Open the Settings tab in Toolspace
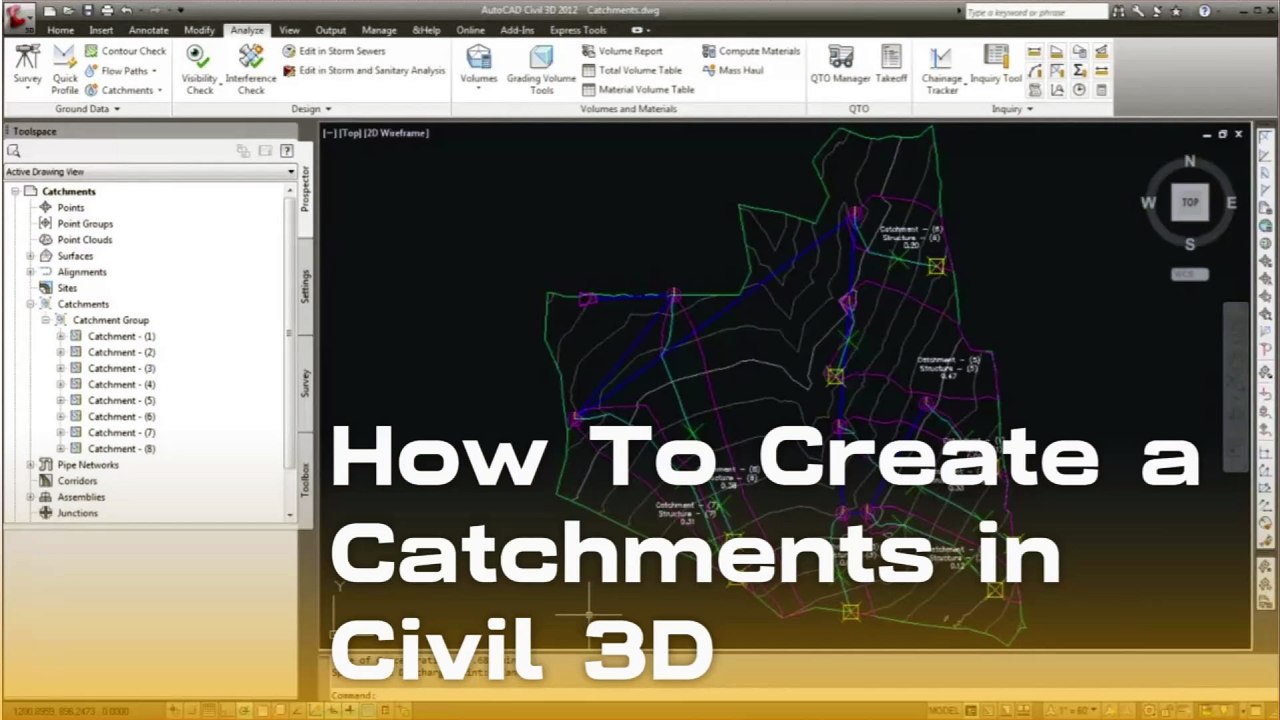Screen dimensions: 1280x720 pyautogui.click(x=305, y=286)
